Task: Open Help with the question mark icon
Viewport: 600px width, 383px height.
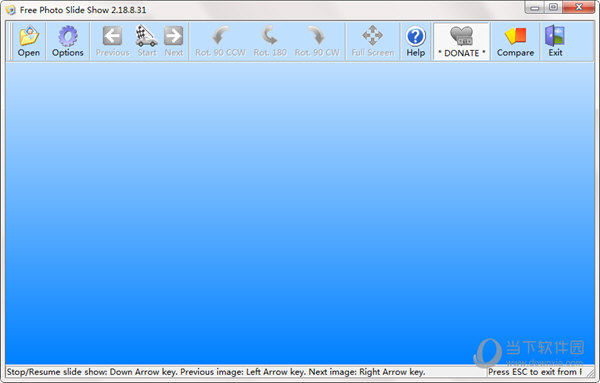Action: (416, 41)
